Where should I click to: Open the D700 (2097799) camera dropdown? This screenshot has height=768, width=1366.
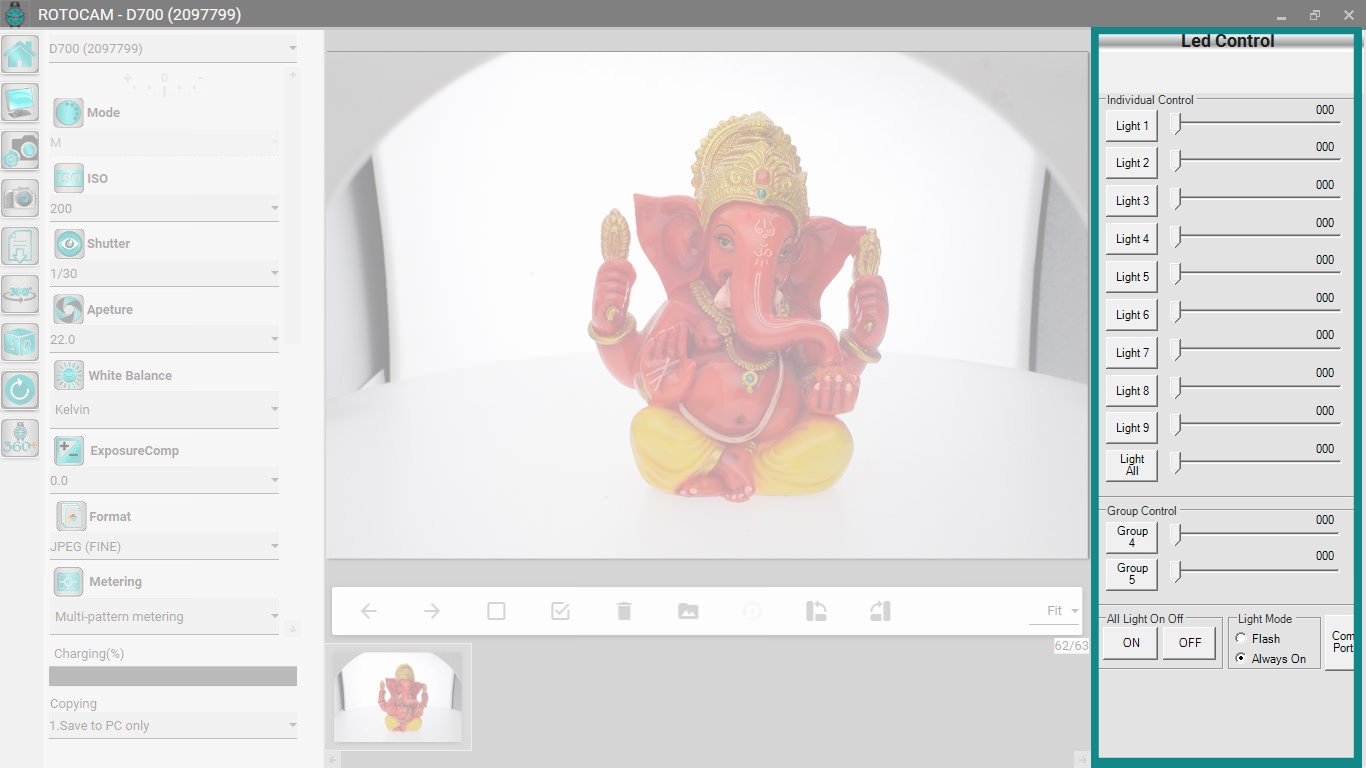(x=173, y=48)
